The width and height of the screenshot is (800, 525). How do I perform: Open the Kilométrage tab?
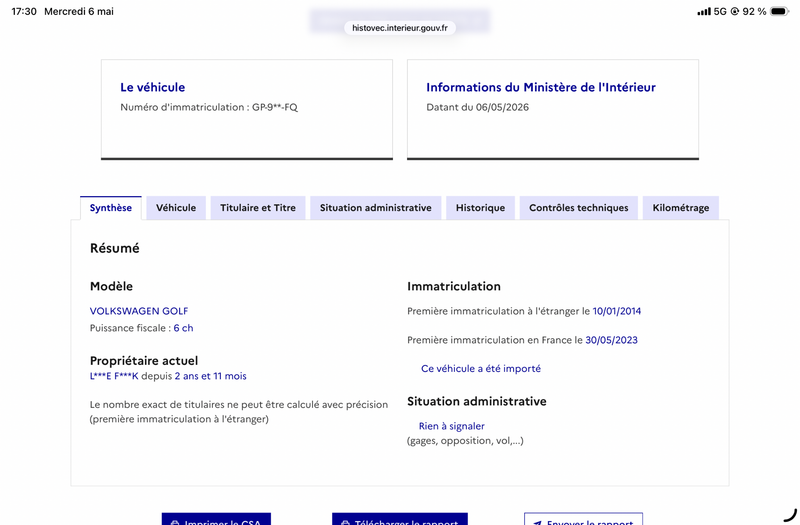click(x=681, y=208)
